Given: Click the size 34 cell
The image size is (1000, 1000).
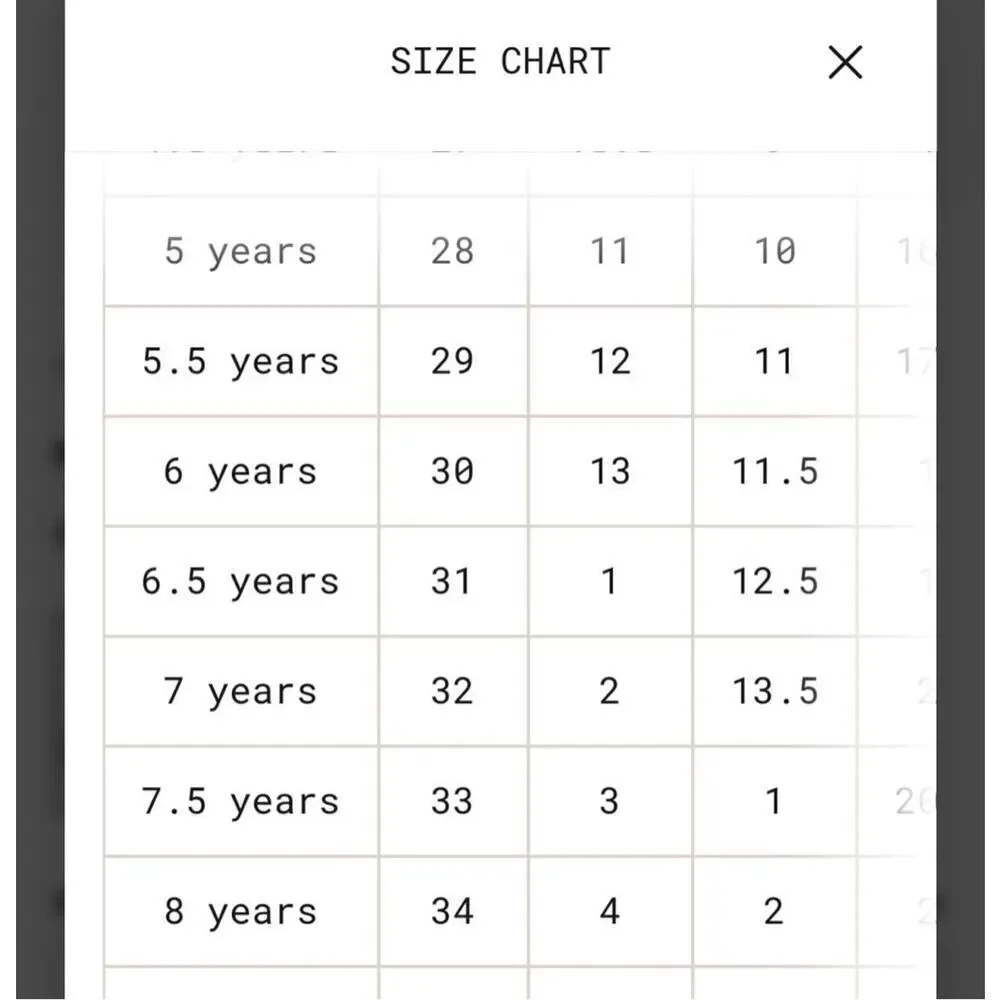Looking at the screenshot, I should coord(452,912).
